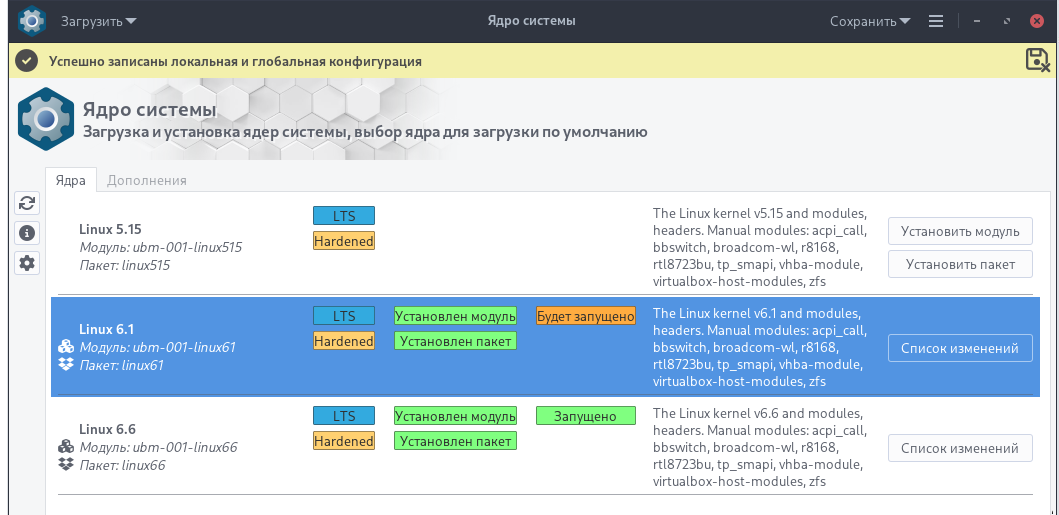Click the Linux kernel v6.6 description text
This screenshot has width=1059, height=515.
click(x=760, y=447)
